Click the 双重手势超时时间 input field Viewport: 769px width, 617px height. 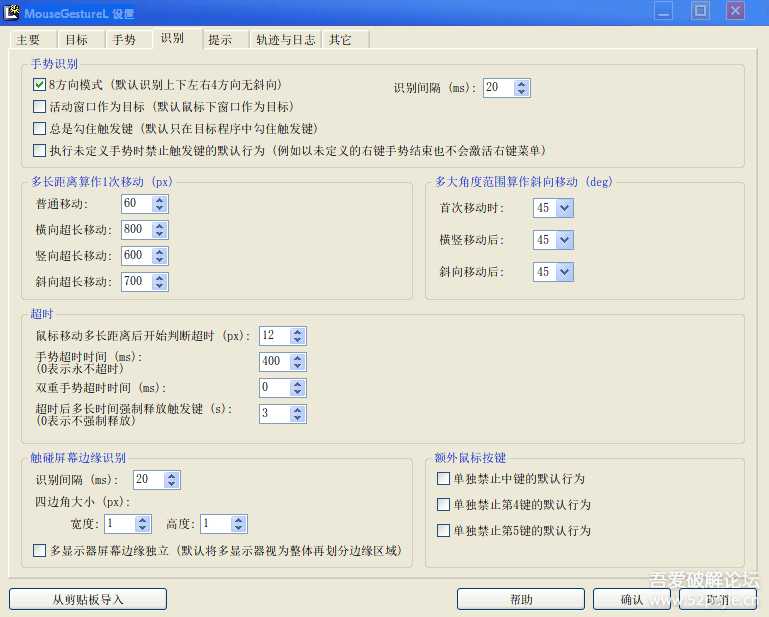[x=274, y=387]
